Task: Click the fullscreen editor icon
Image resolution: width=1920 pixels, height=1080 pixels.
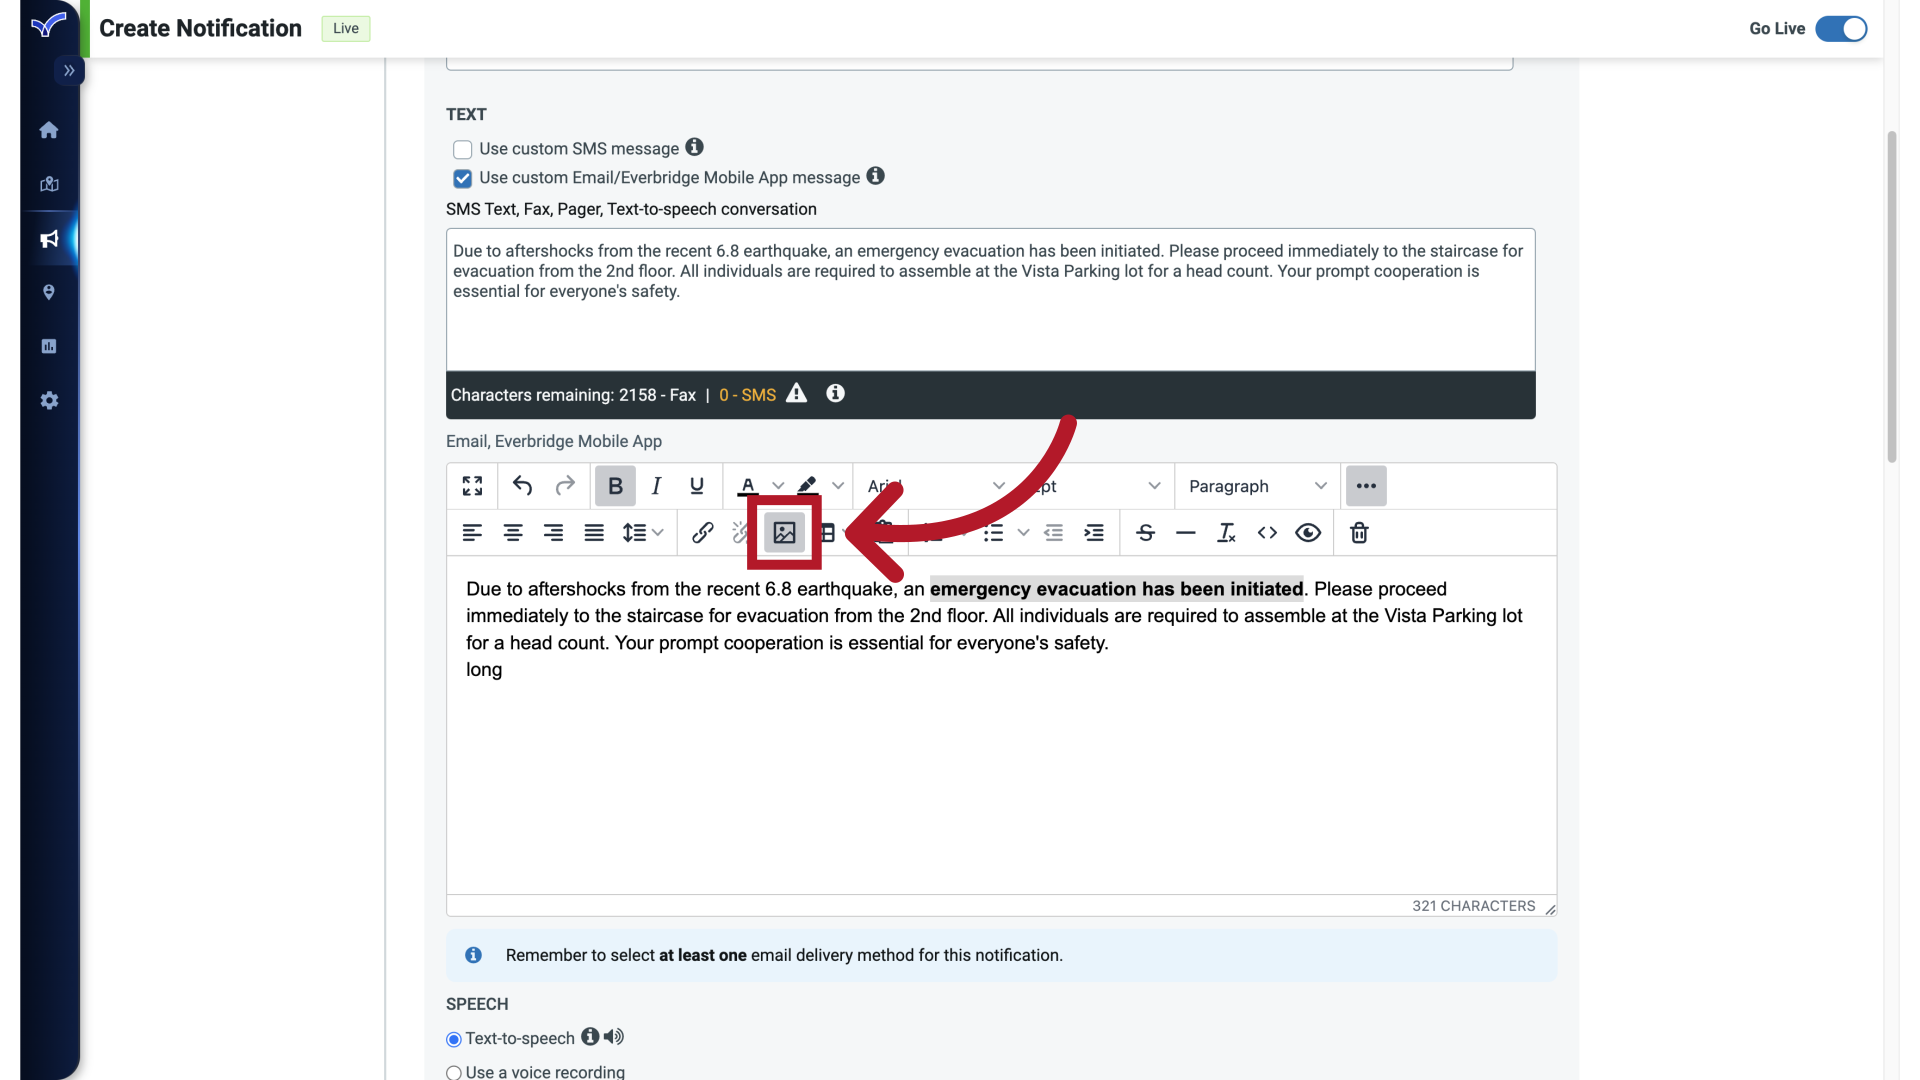Action: 472,486
